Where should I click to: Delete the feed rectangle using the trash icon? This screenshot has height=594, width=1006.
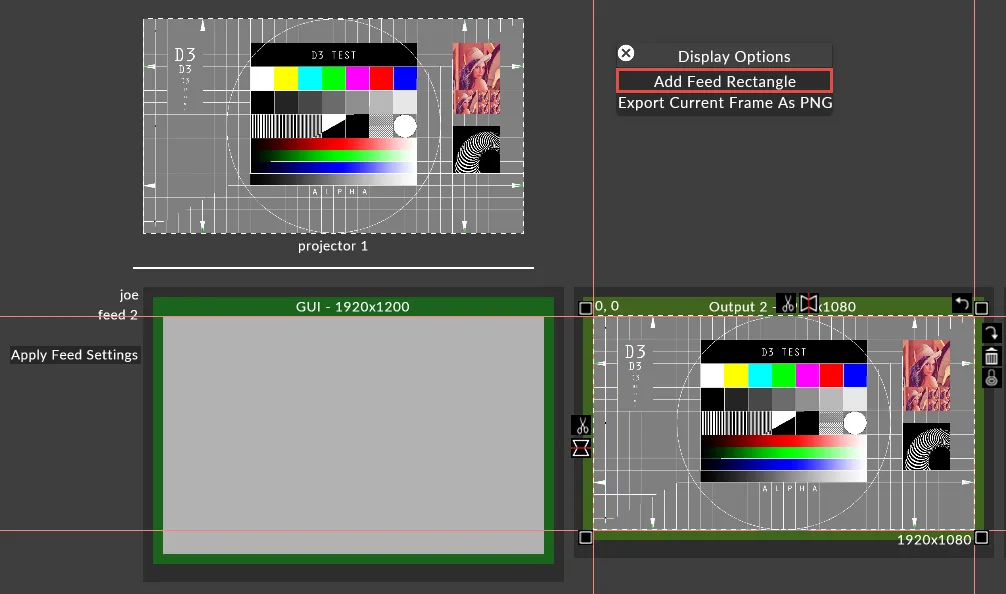[x=991, y=357]
